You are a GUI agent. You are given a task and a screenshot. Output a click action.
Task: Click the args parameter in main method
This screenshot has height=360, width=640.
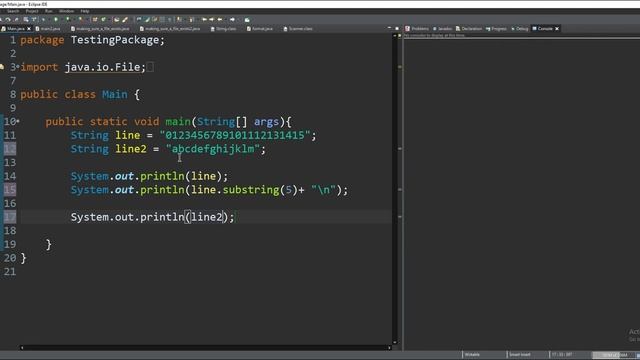pyautogui.click(x=267, y=122)
